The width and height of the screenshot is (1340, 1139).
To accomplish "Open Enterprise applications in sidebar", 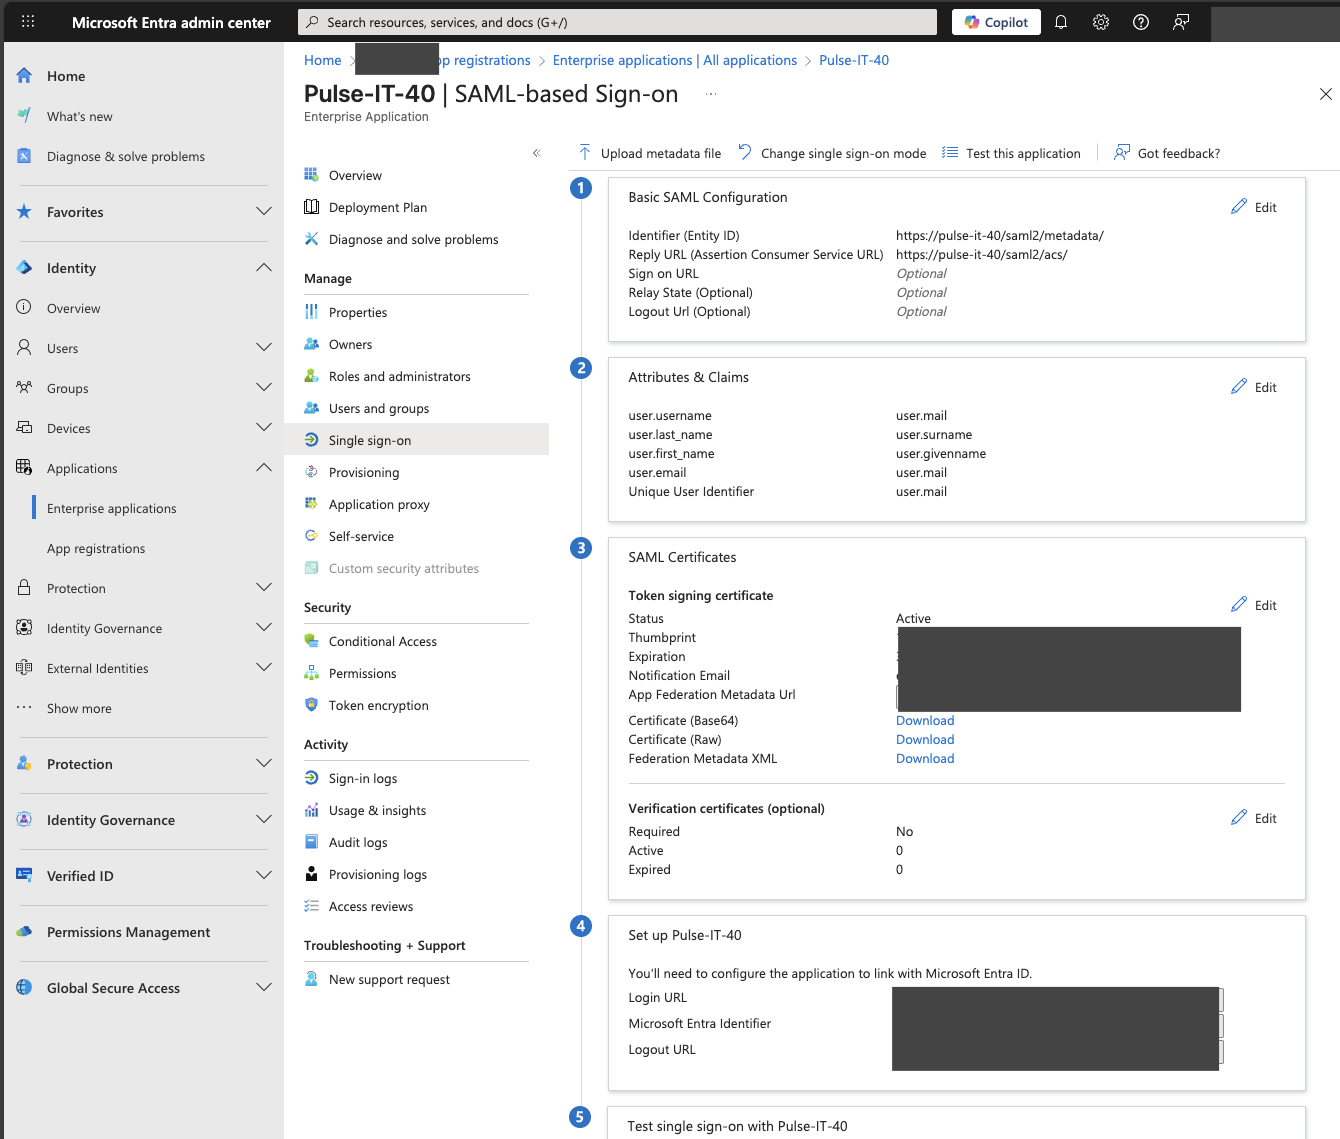I will [111, 508].
